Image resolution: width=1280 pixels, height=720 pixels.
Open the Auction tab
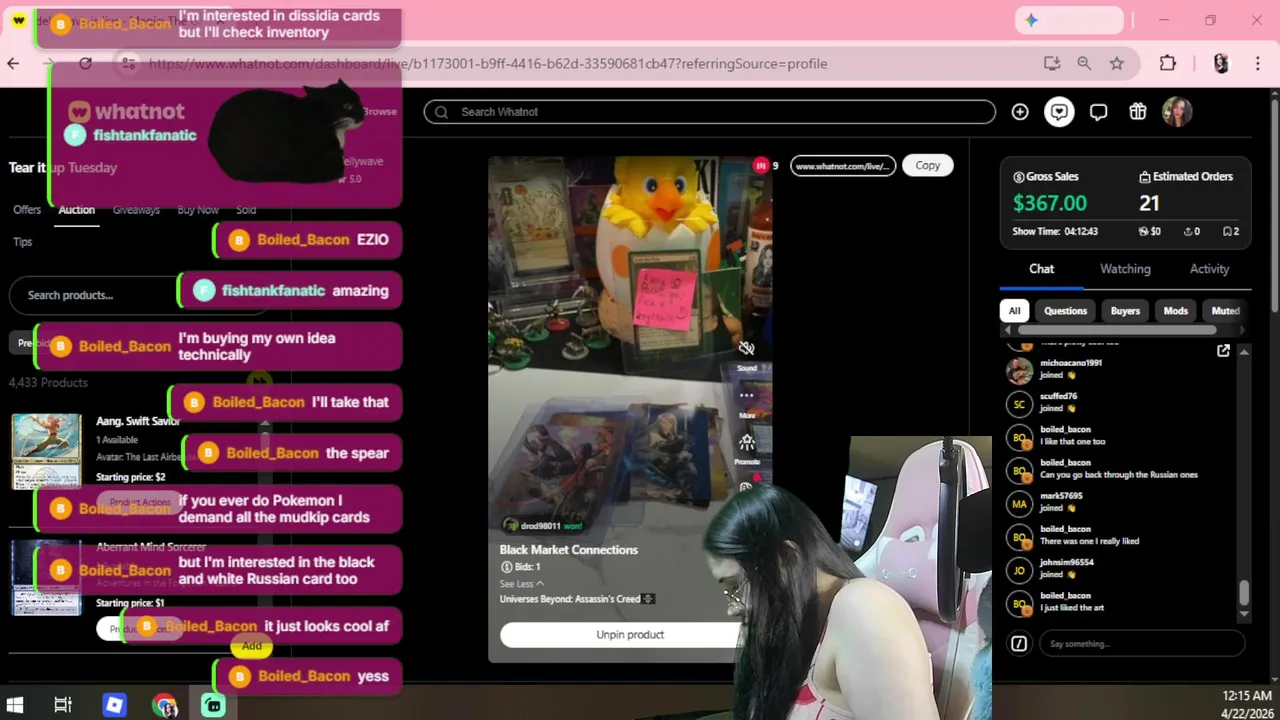tap(76, 210)
